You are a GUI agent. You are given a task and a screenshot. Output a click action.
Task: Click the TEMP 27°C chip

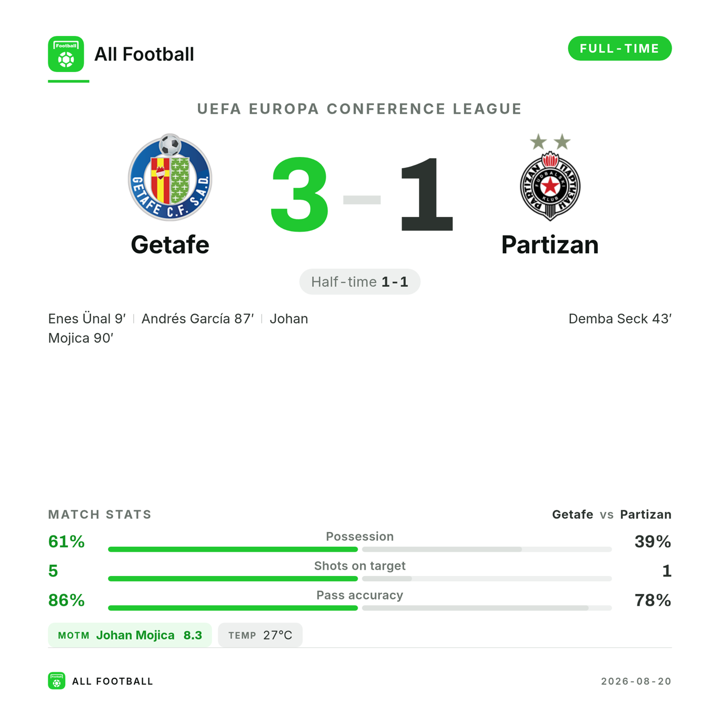(260, 635)
